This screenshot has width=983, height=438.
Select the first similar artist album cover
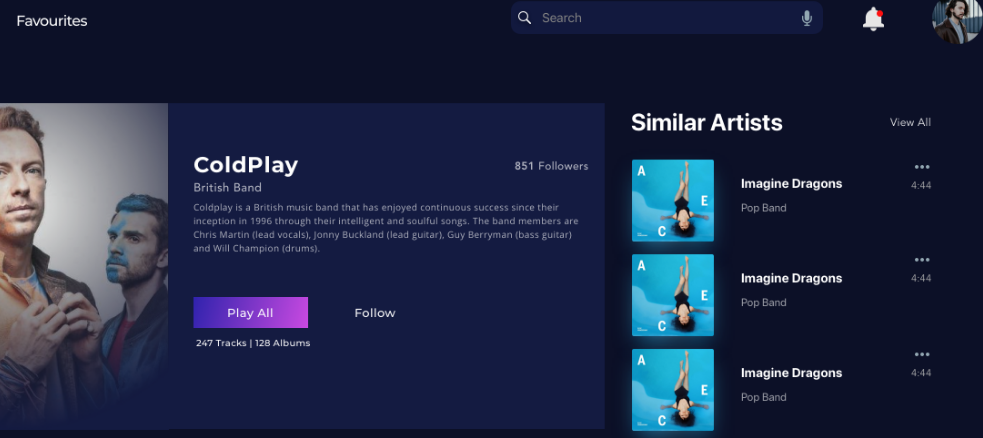tap(673, 201)
